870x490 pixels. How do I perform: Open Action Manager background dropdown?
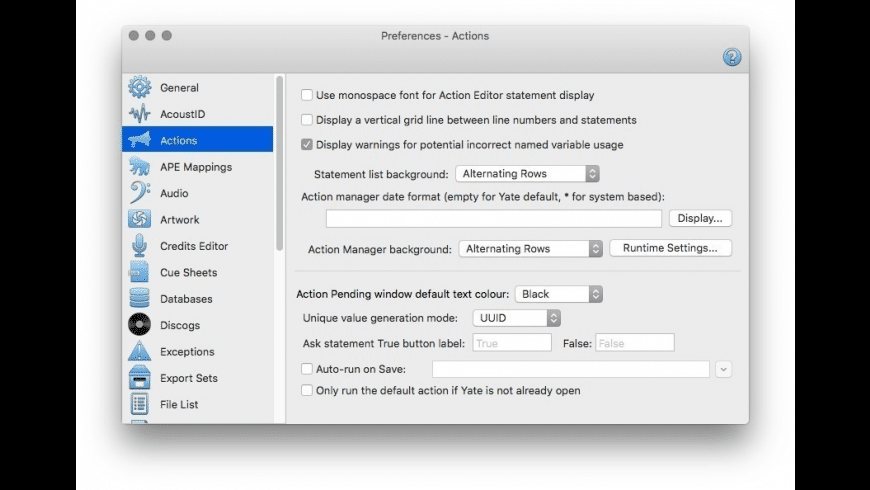pyautogui.click(x=530, y=249)
